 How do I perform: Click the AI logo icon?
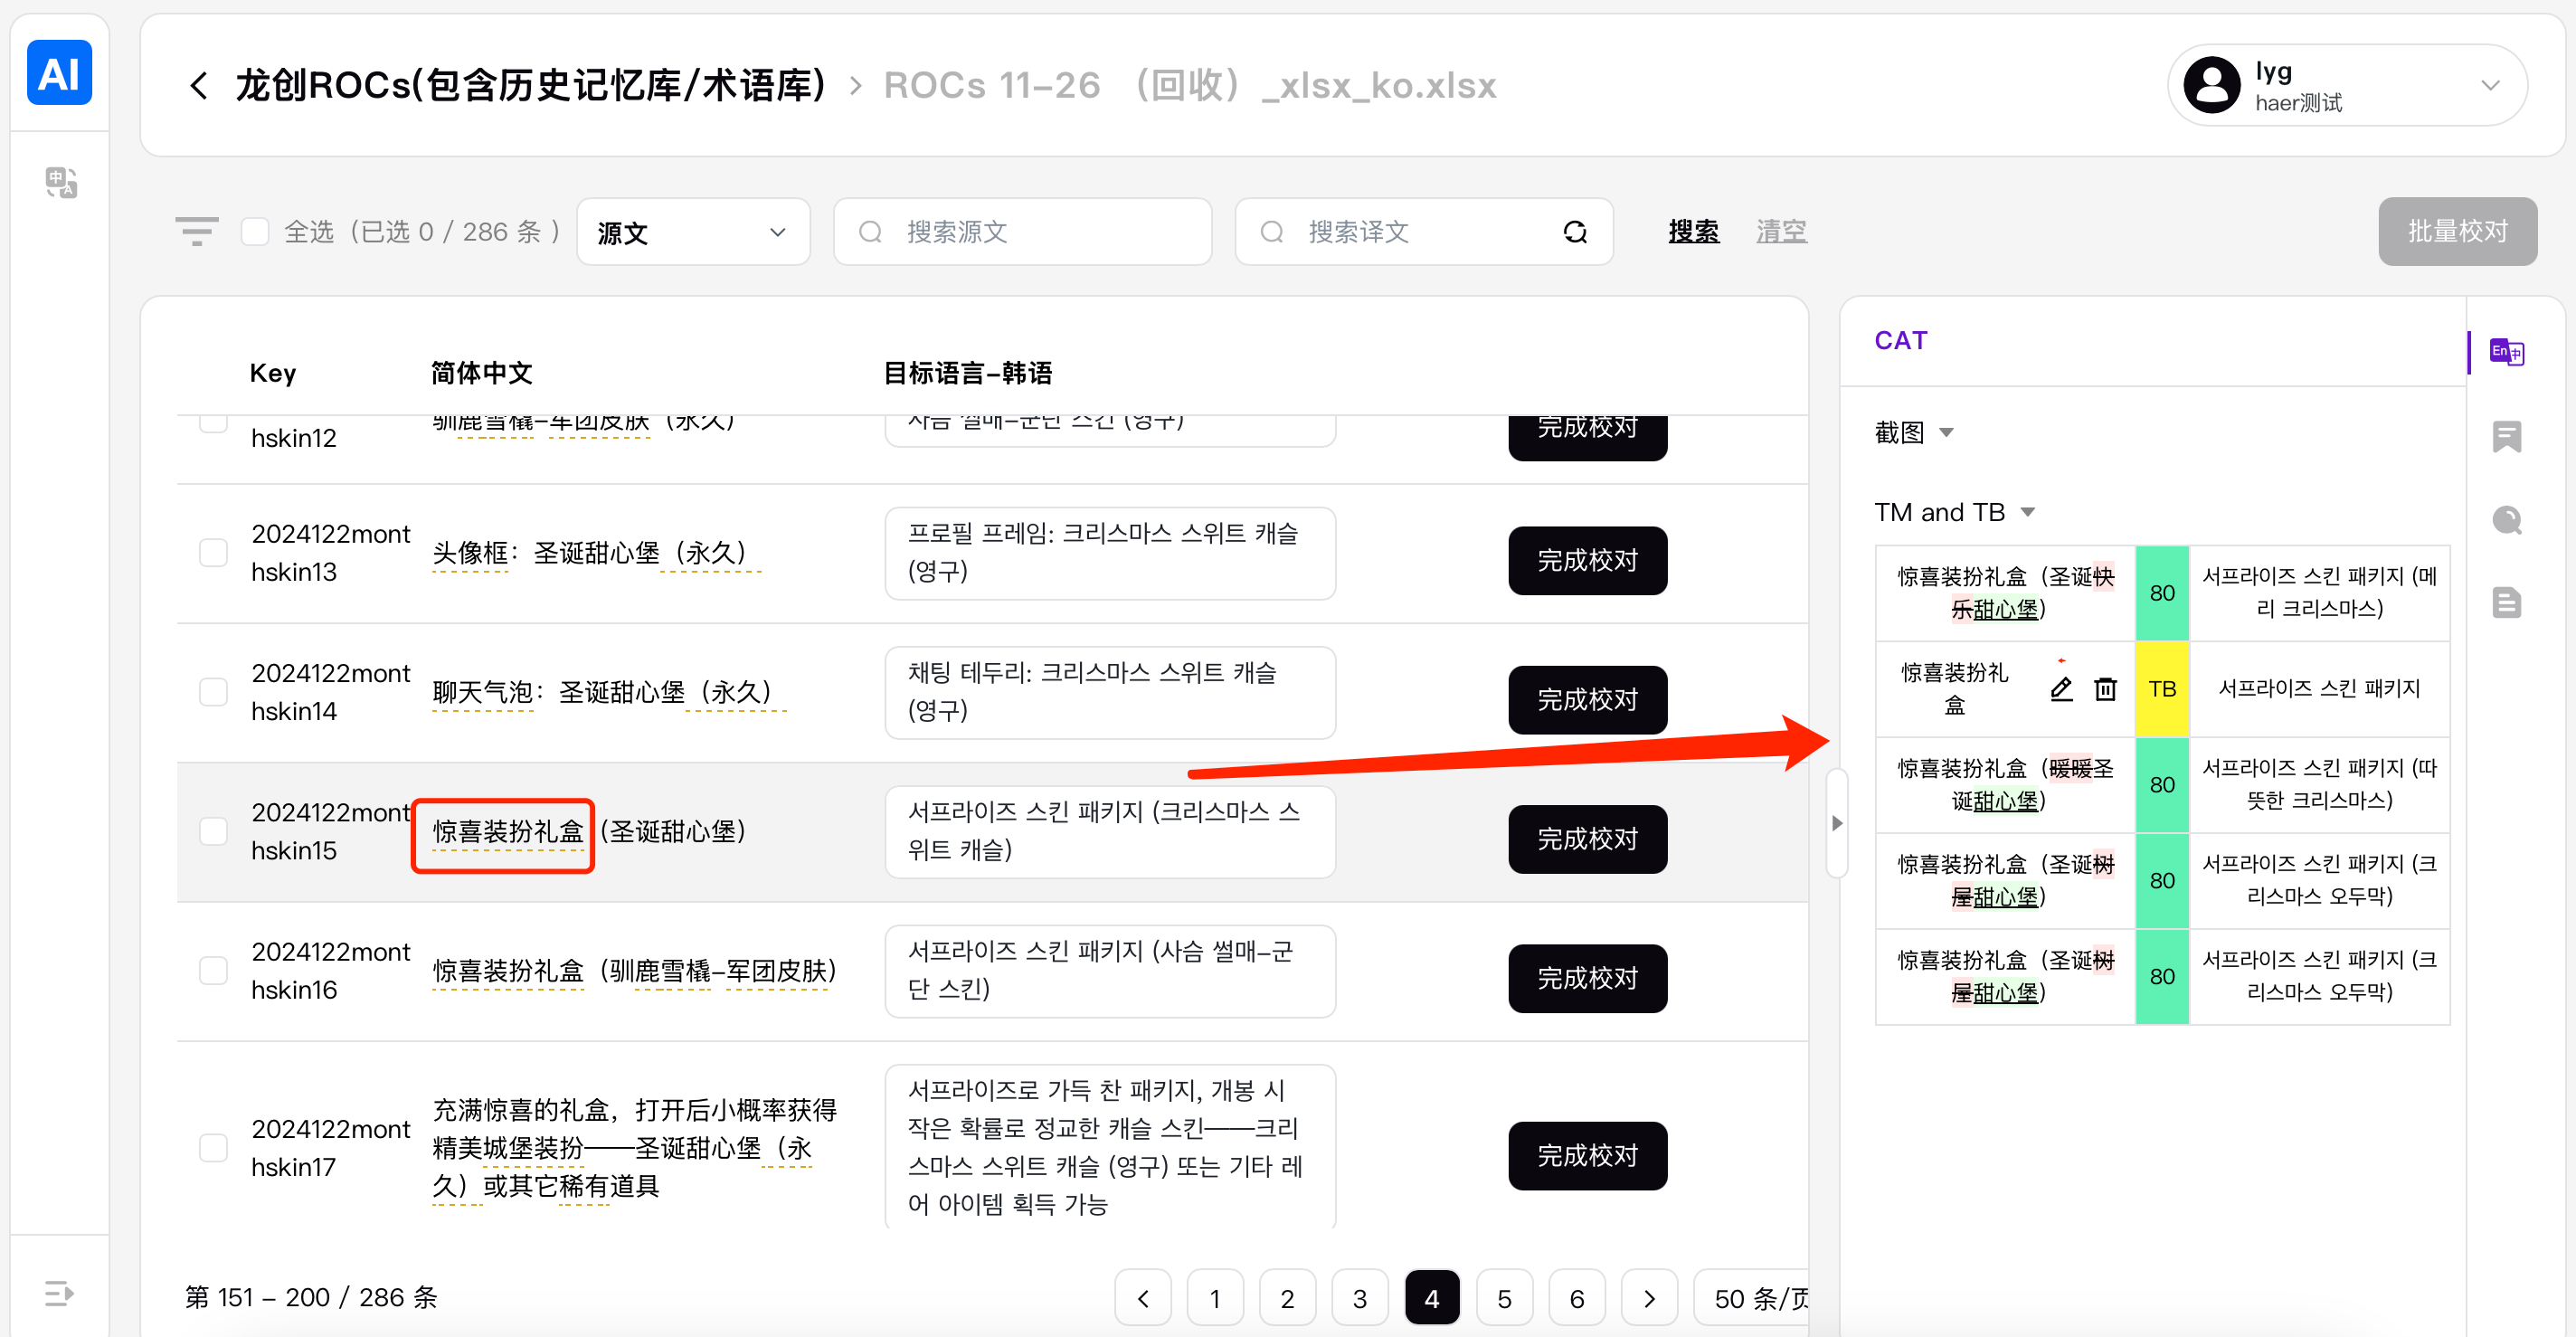[x=59, y=73]
